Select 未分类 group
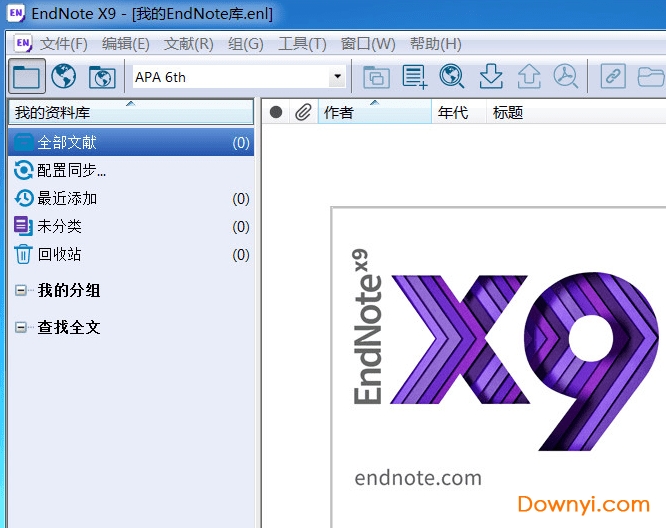The image size is (666, 528). (x=131, y=226)
